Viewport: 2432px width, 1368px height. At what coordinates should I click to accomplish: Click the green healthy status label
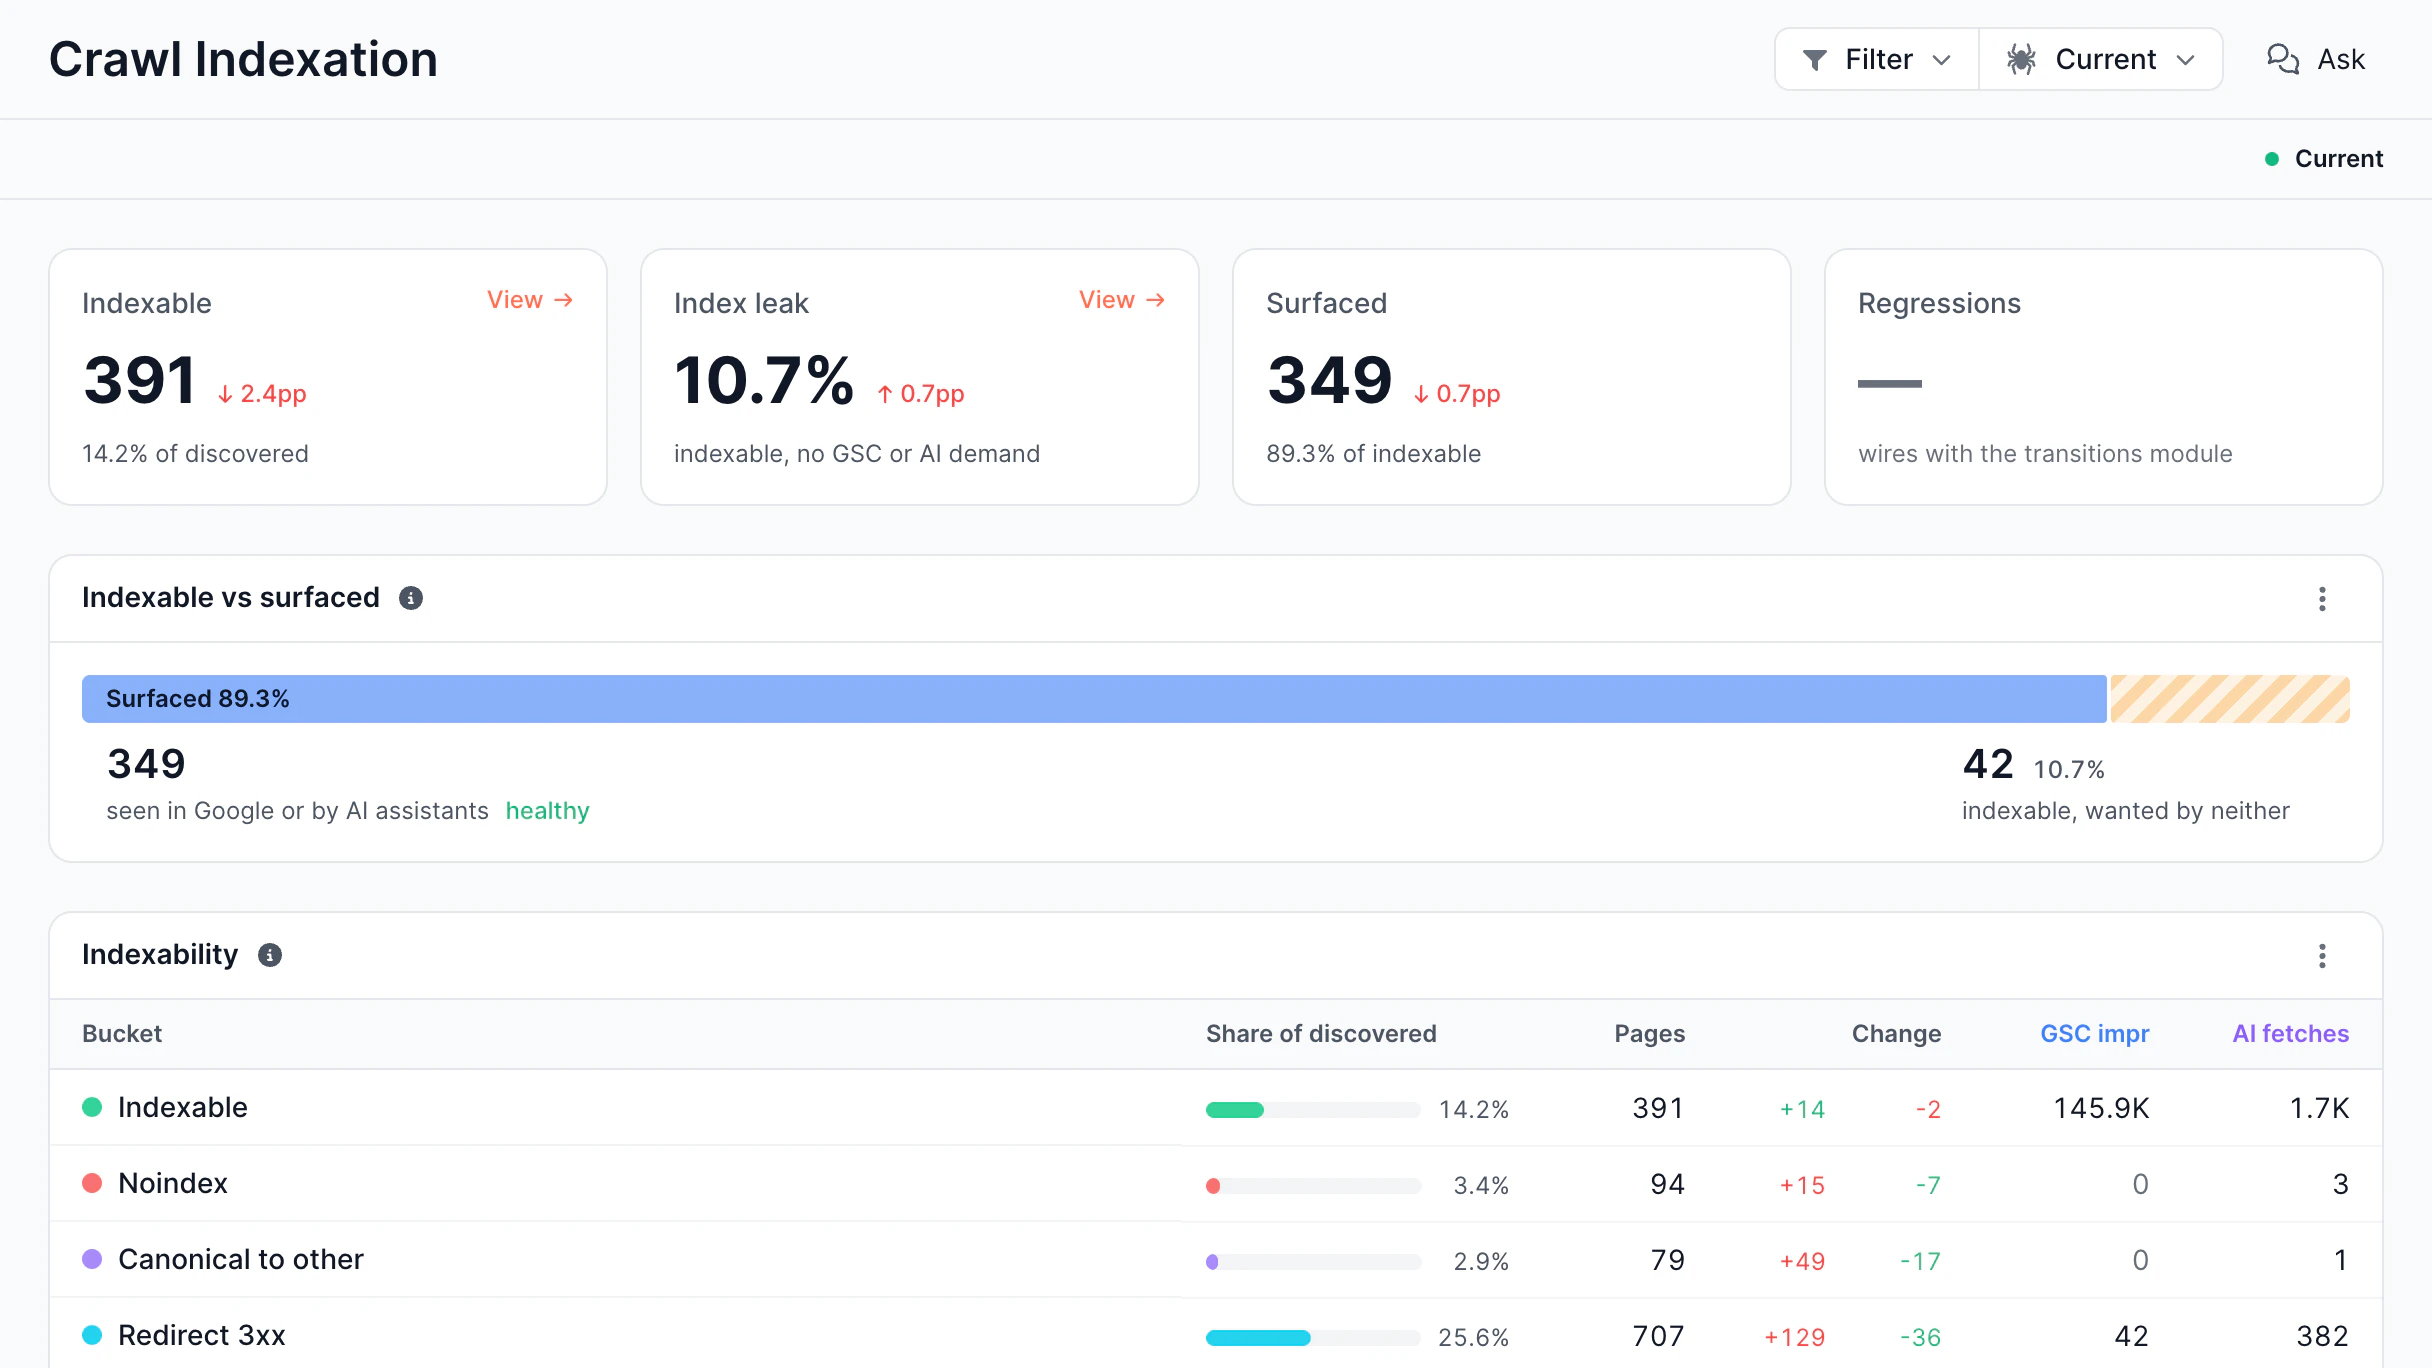(547, 811)
